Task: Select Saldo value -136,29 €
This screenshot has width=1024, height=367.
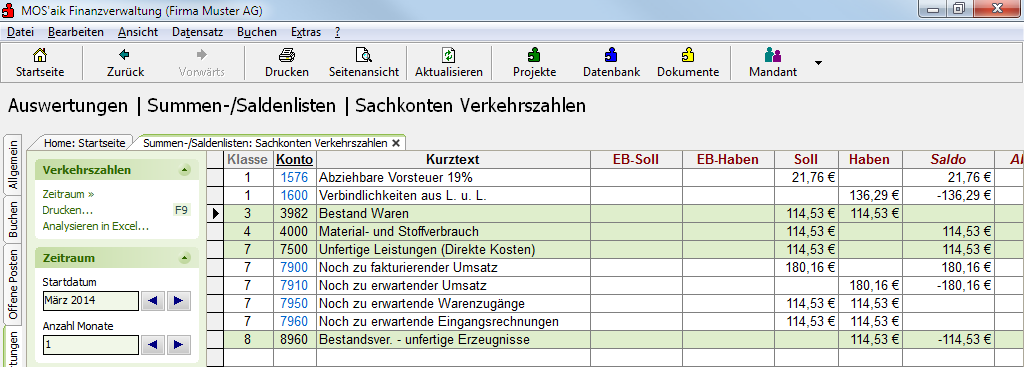Action: [948, 195]
